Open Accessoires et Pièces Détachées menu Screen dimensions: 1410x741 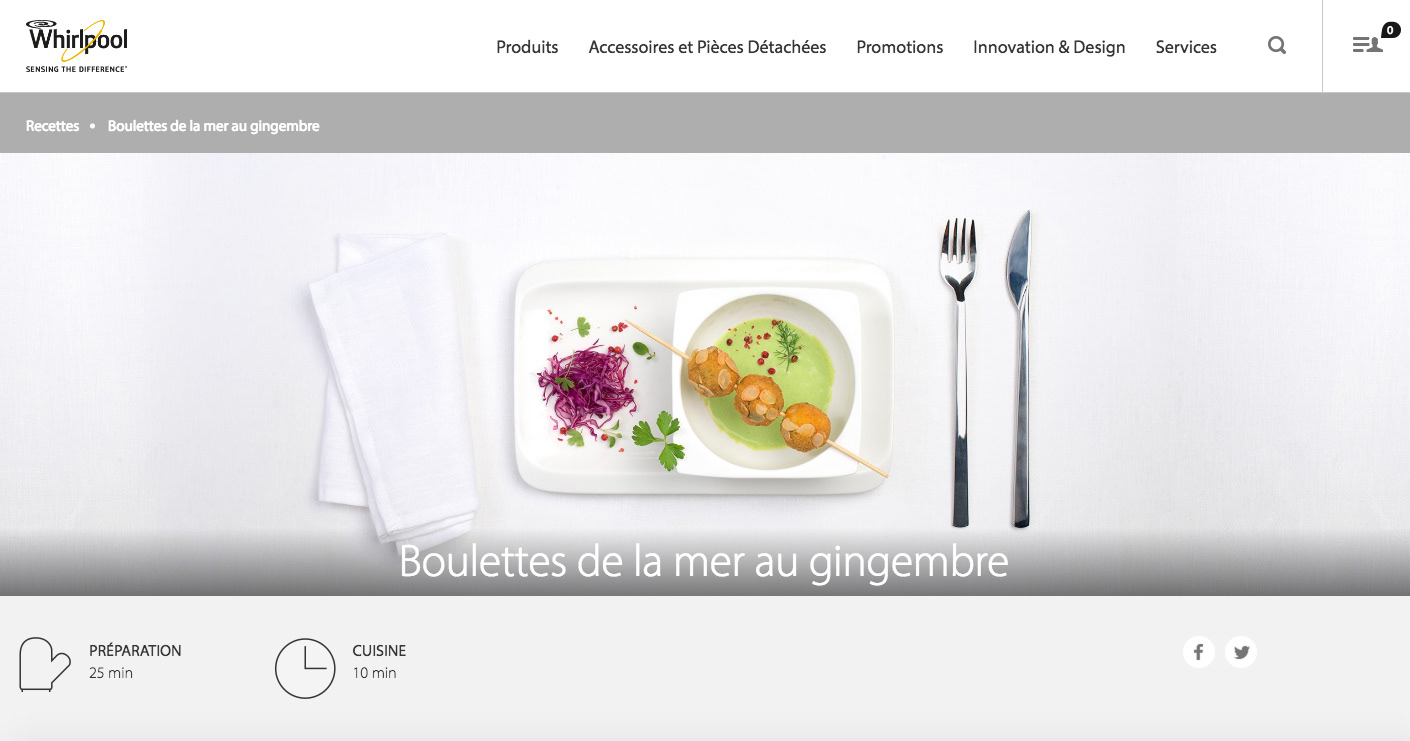pyautogui.click(x=707, y=47)
